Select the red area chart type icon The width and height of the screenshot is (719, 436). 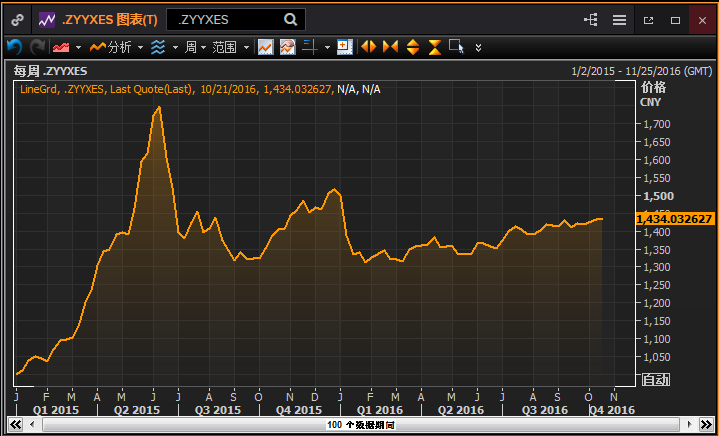pyautogui.click(x=61, y=47)
